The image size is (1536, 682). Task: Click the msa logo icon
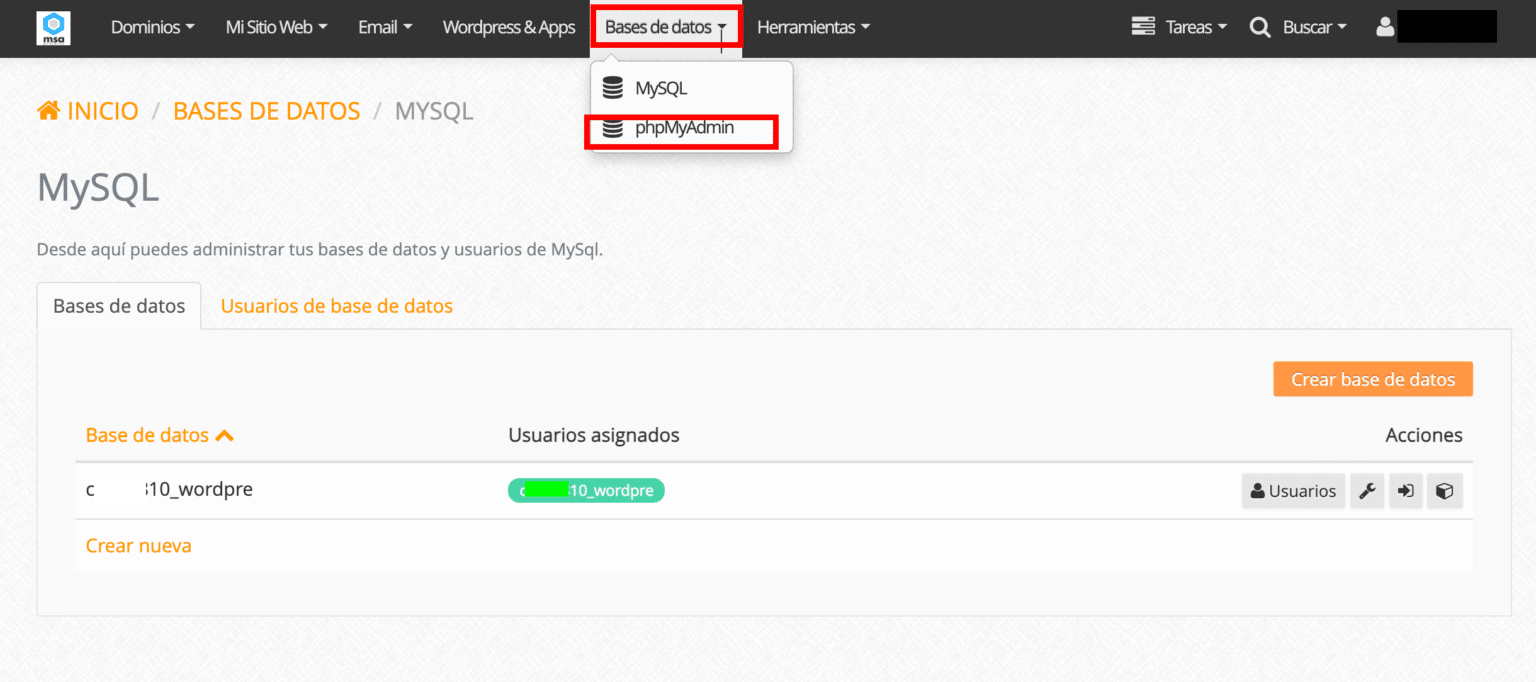pos(53,28)
